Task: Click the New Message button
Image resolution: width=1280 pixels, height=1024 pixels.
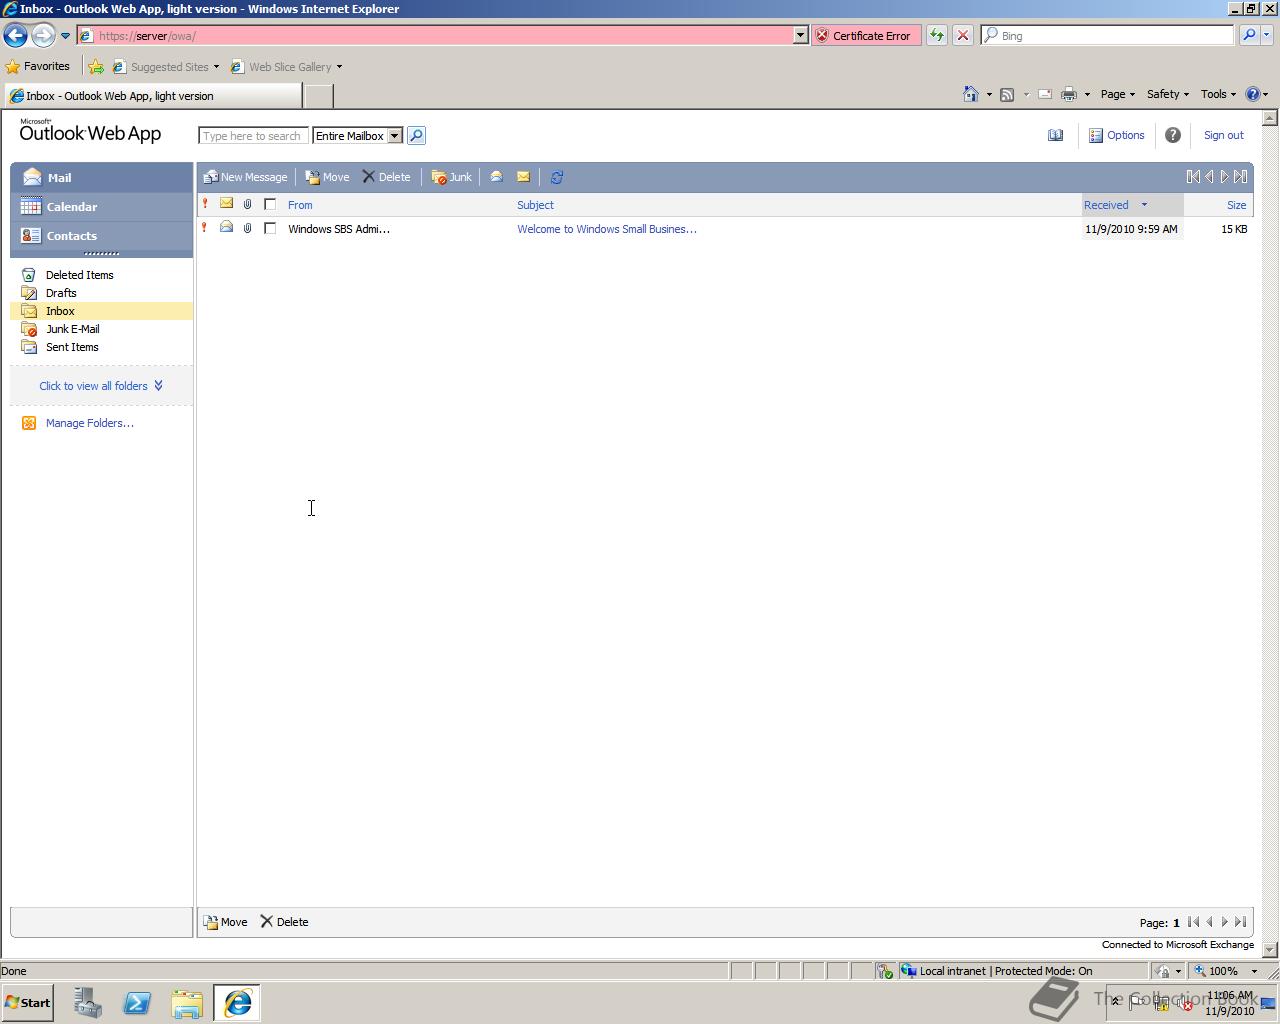Action: (x=245, y=177)
